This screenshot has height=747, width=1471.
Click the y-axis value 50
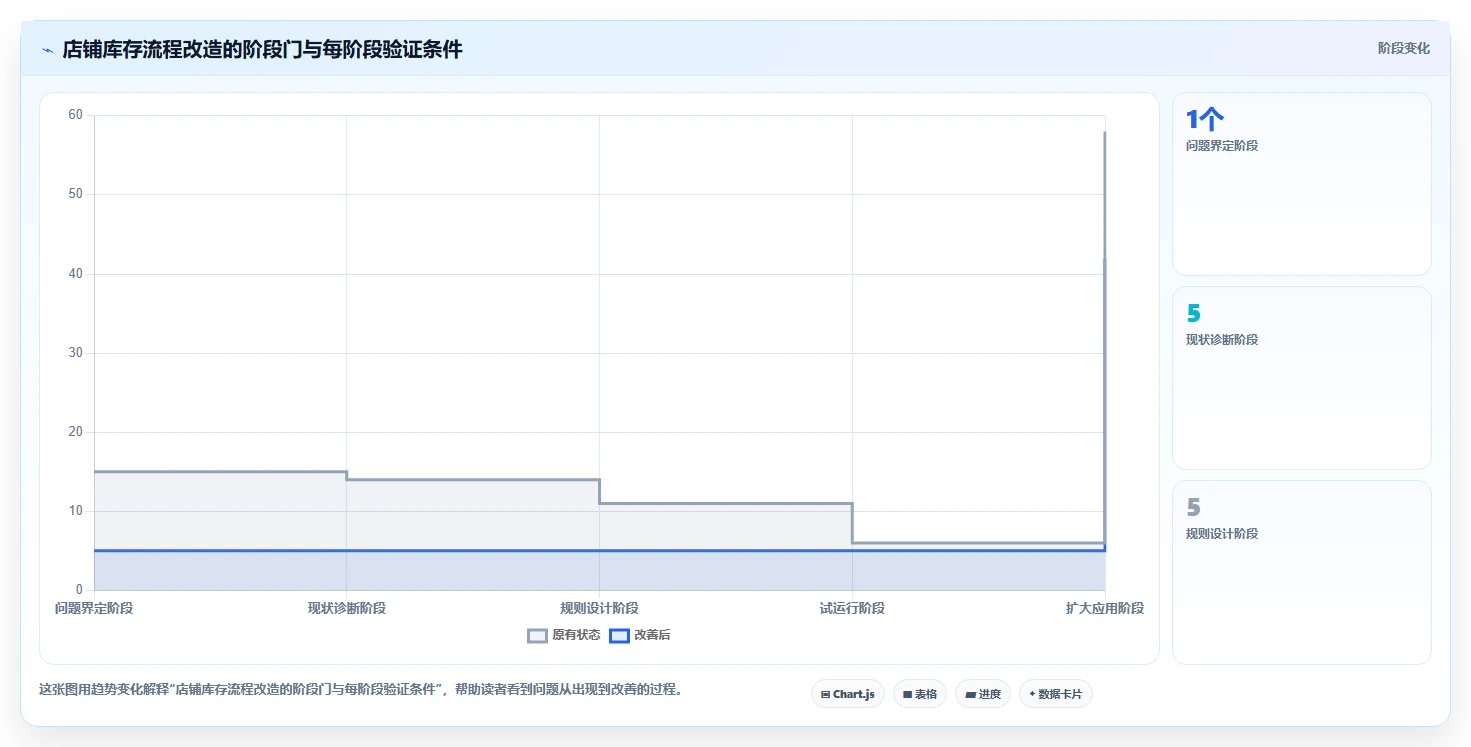click(75, 194)
